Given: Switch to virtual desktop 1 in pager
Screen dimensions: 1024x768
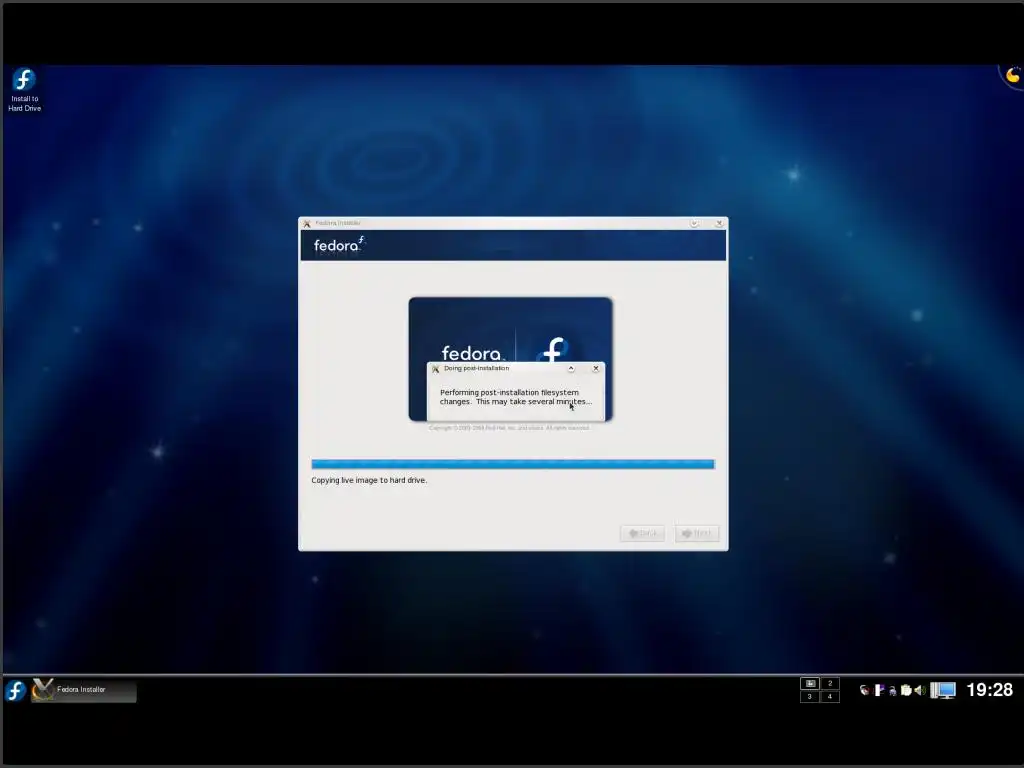Looking at the screenshot, I should click(810, 683).
